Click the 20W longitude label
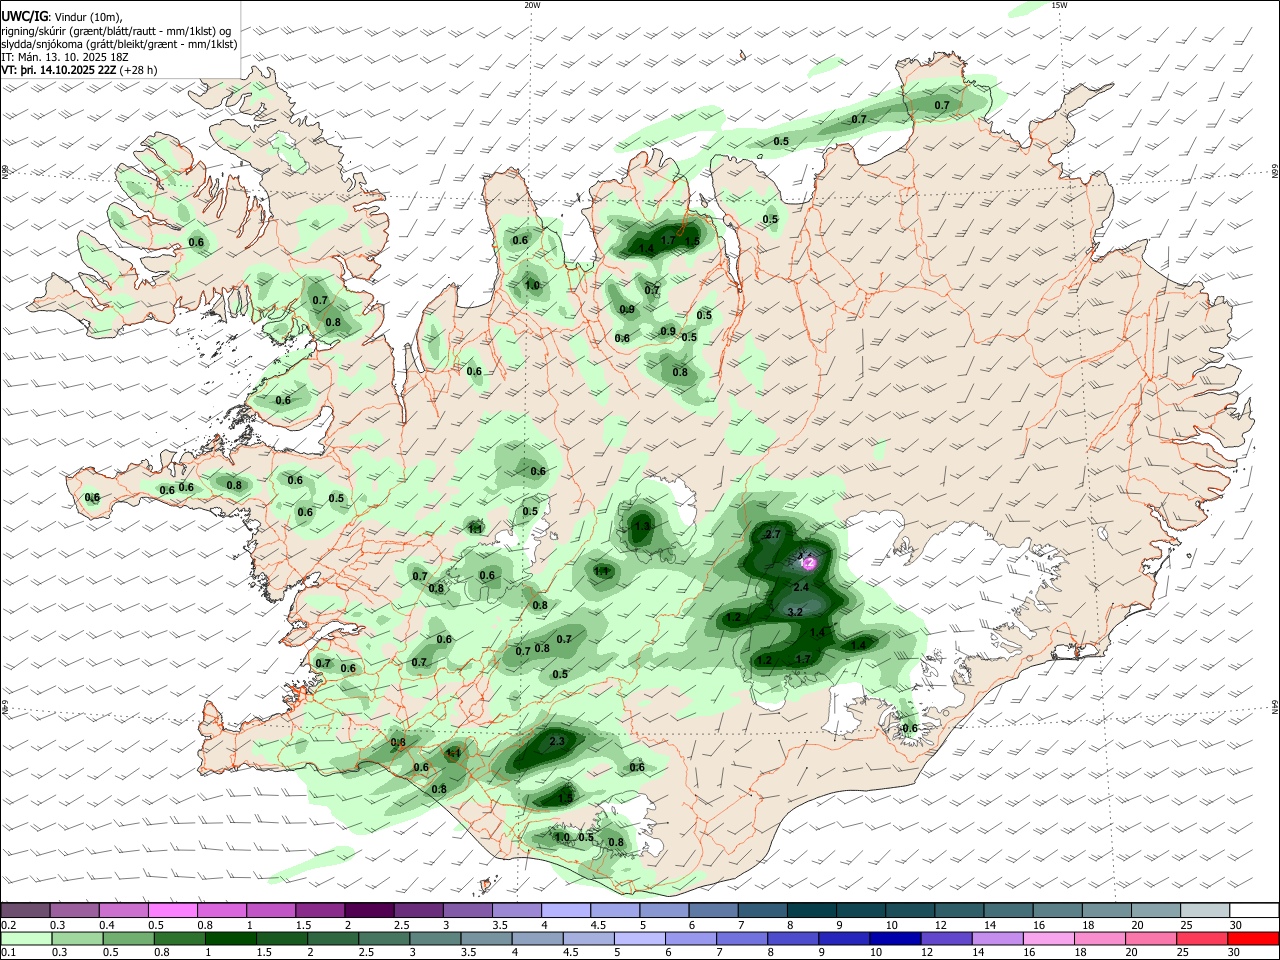 click(532, 5)
